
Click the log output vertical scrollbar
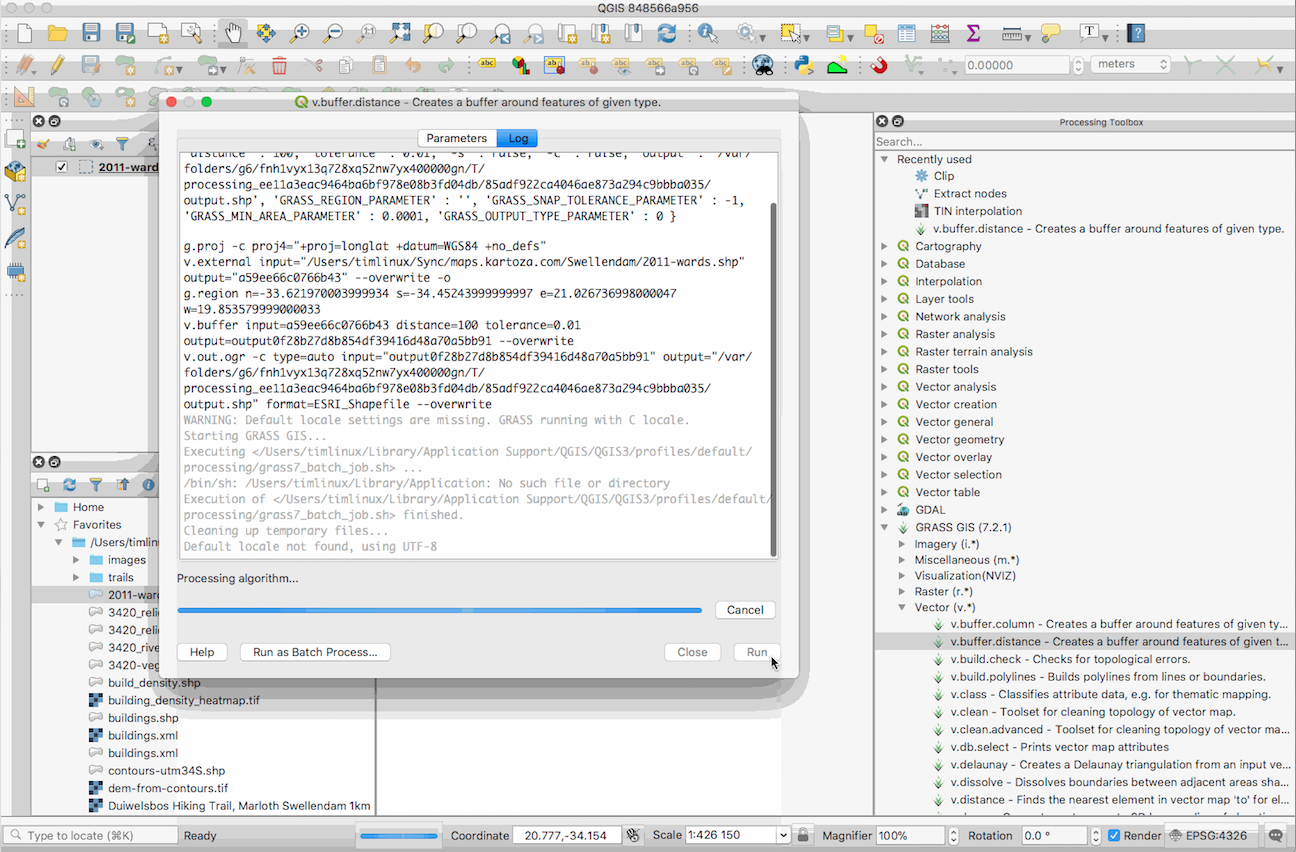click(x=774, y=380)
